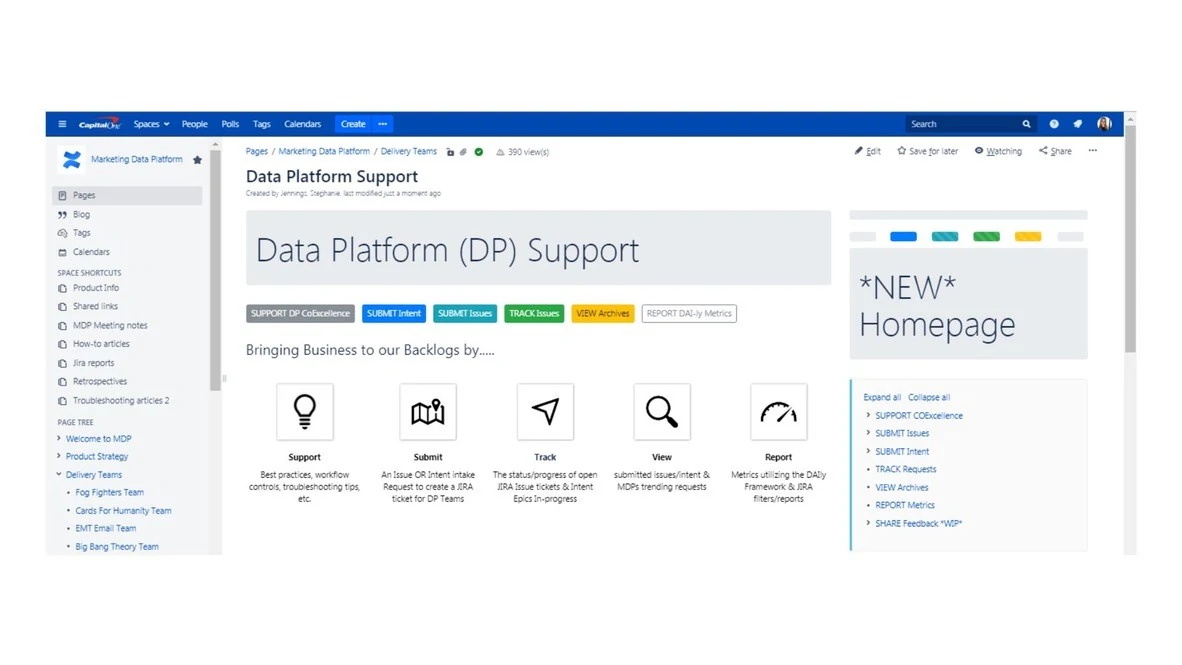Click the 390 views analytics indicator
Viewport: 1182px width, 665px height.
522,152
